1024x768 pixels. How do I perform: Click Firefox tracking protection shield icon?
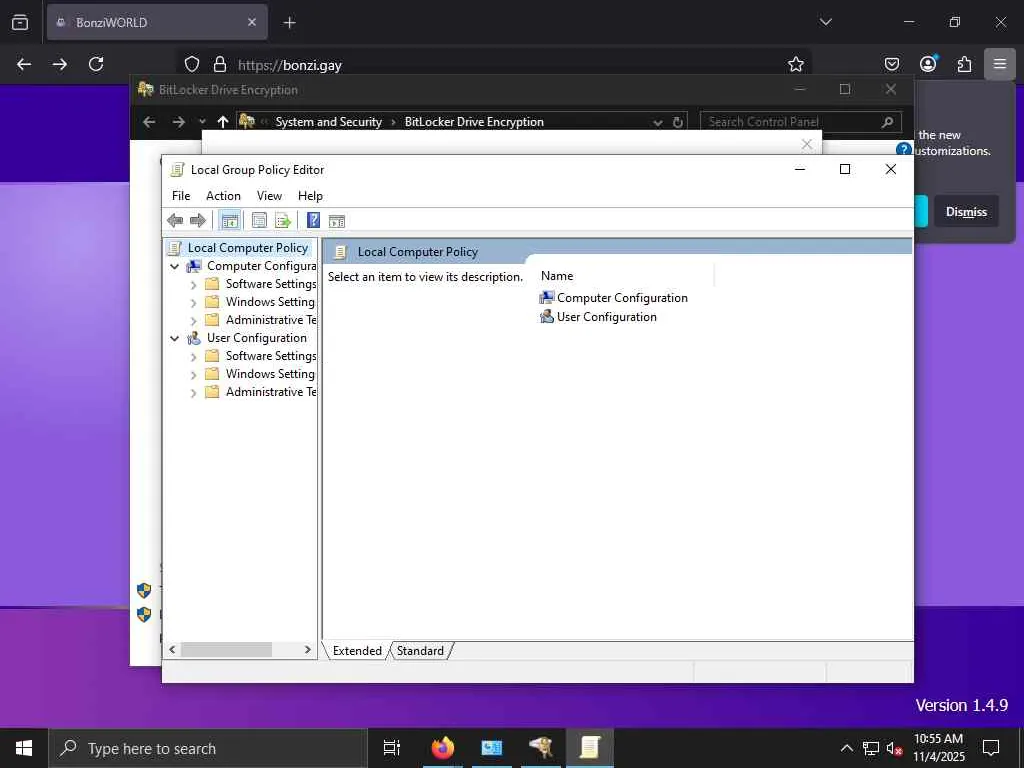pos(191,64)
